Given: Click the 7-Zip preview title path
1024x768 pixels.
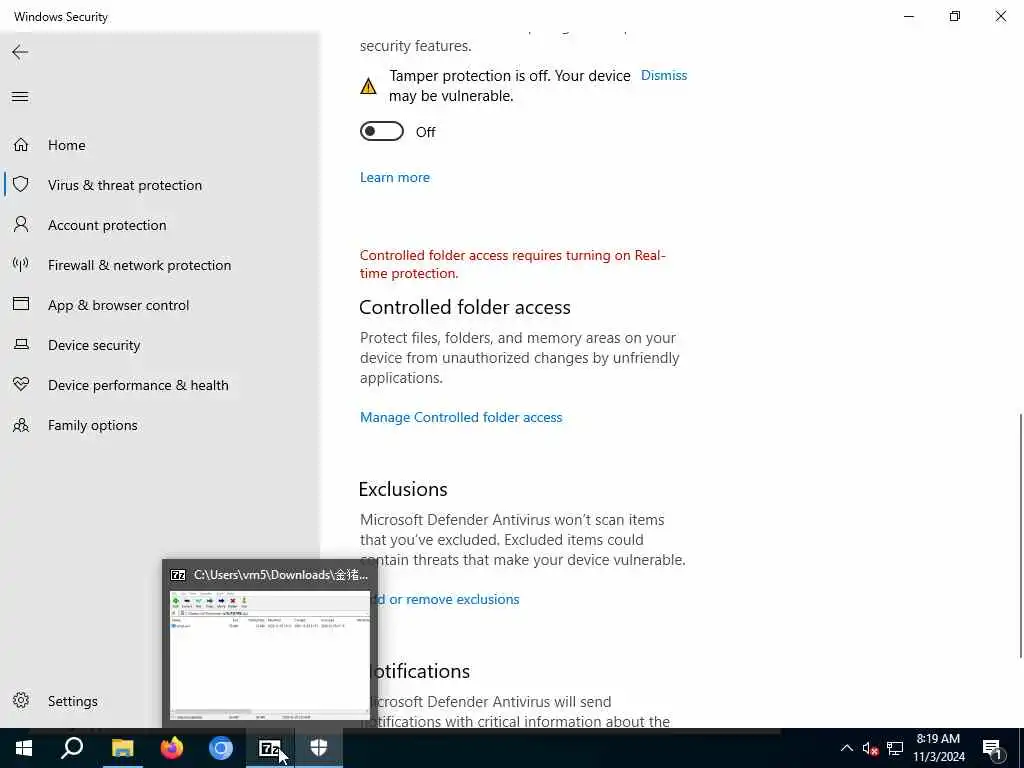Looking at the screenshot, I should tap(281, 575).
